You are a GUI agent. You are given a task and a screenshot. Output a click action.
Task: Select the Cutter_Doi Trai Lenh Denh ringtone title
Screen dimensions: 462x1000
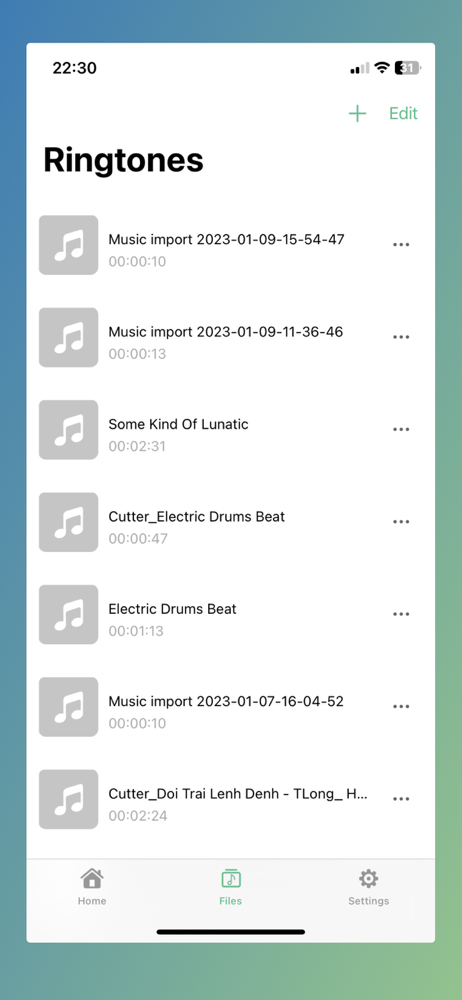(x=238, y=794)
